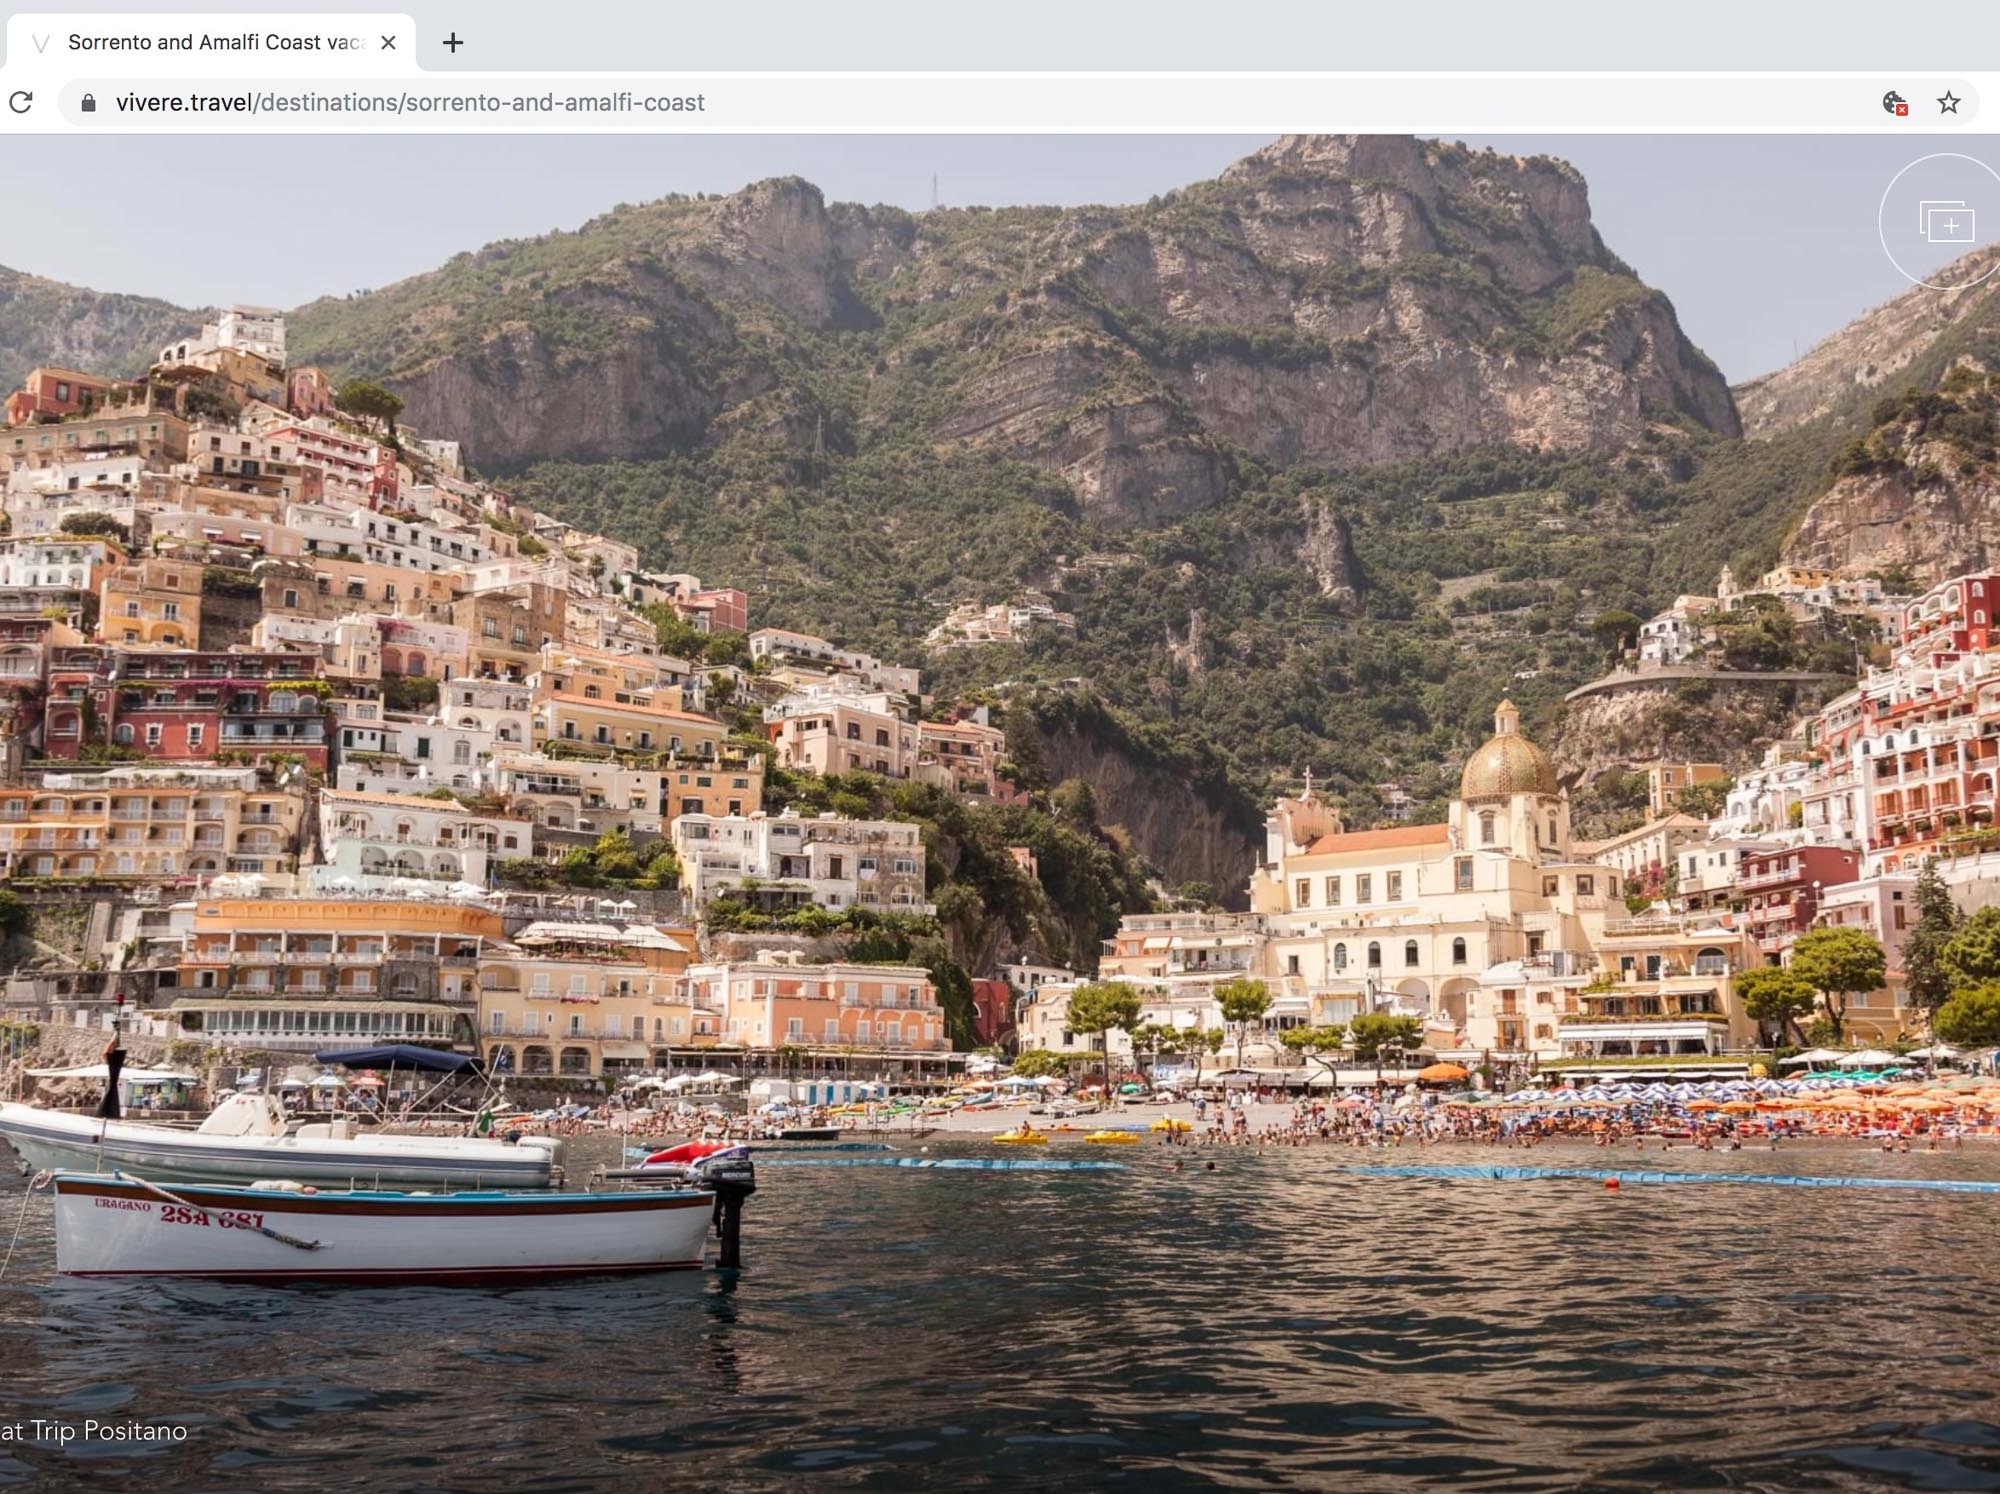Open the blocked cookies indicator
The width and height of the screenshot is (2000, 1494).
click(1891, 101)
